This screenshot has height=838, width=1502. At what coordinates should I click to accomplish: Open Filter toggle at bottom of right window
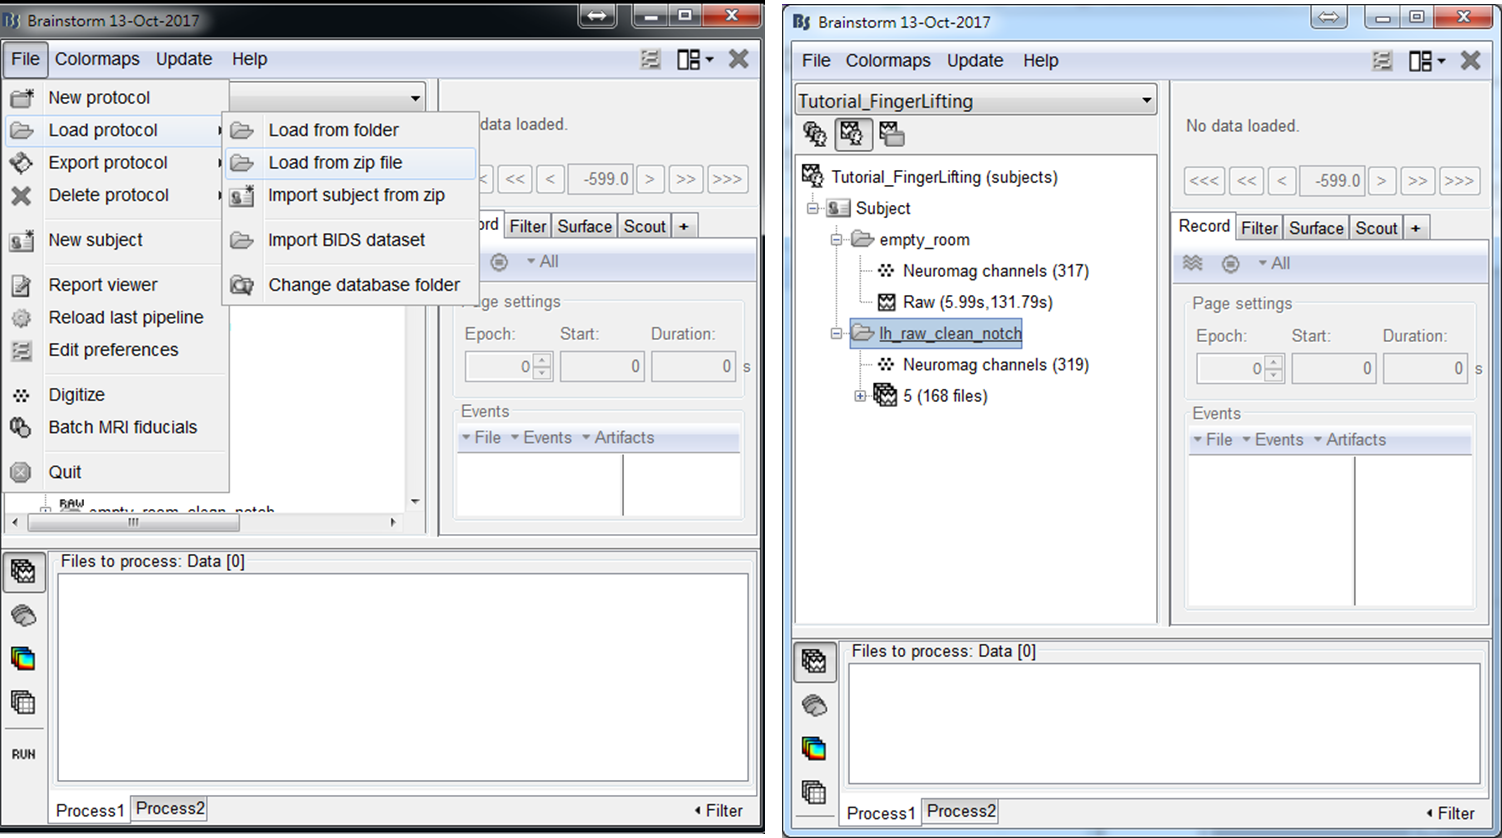(1449, 813)
